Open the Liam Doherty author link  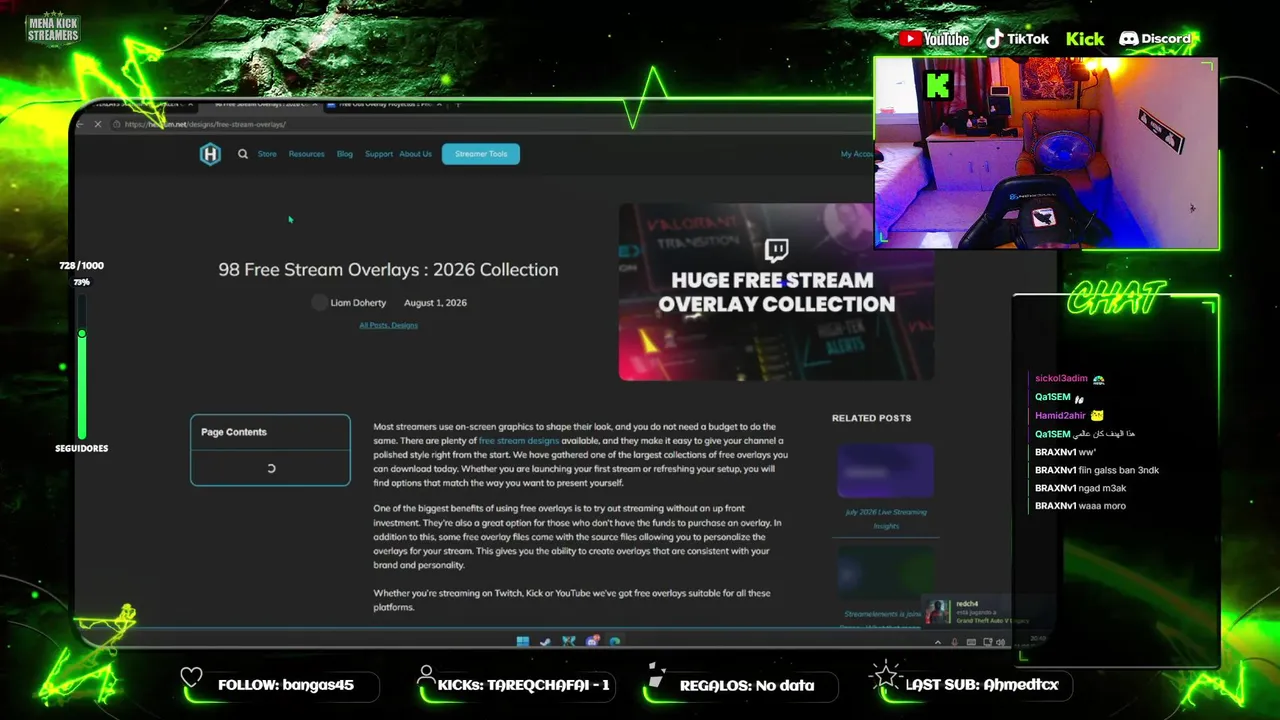pyautogui.click(x=358, y=302)
